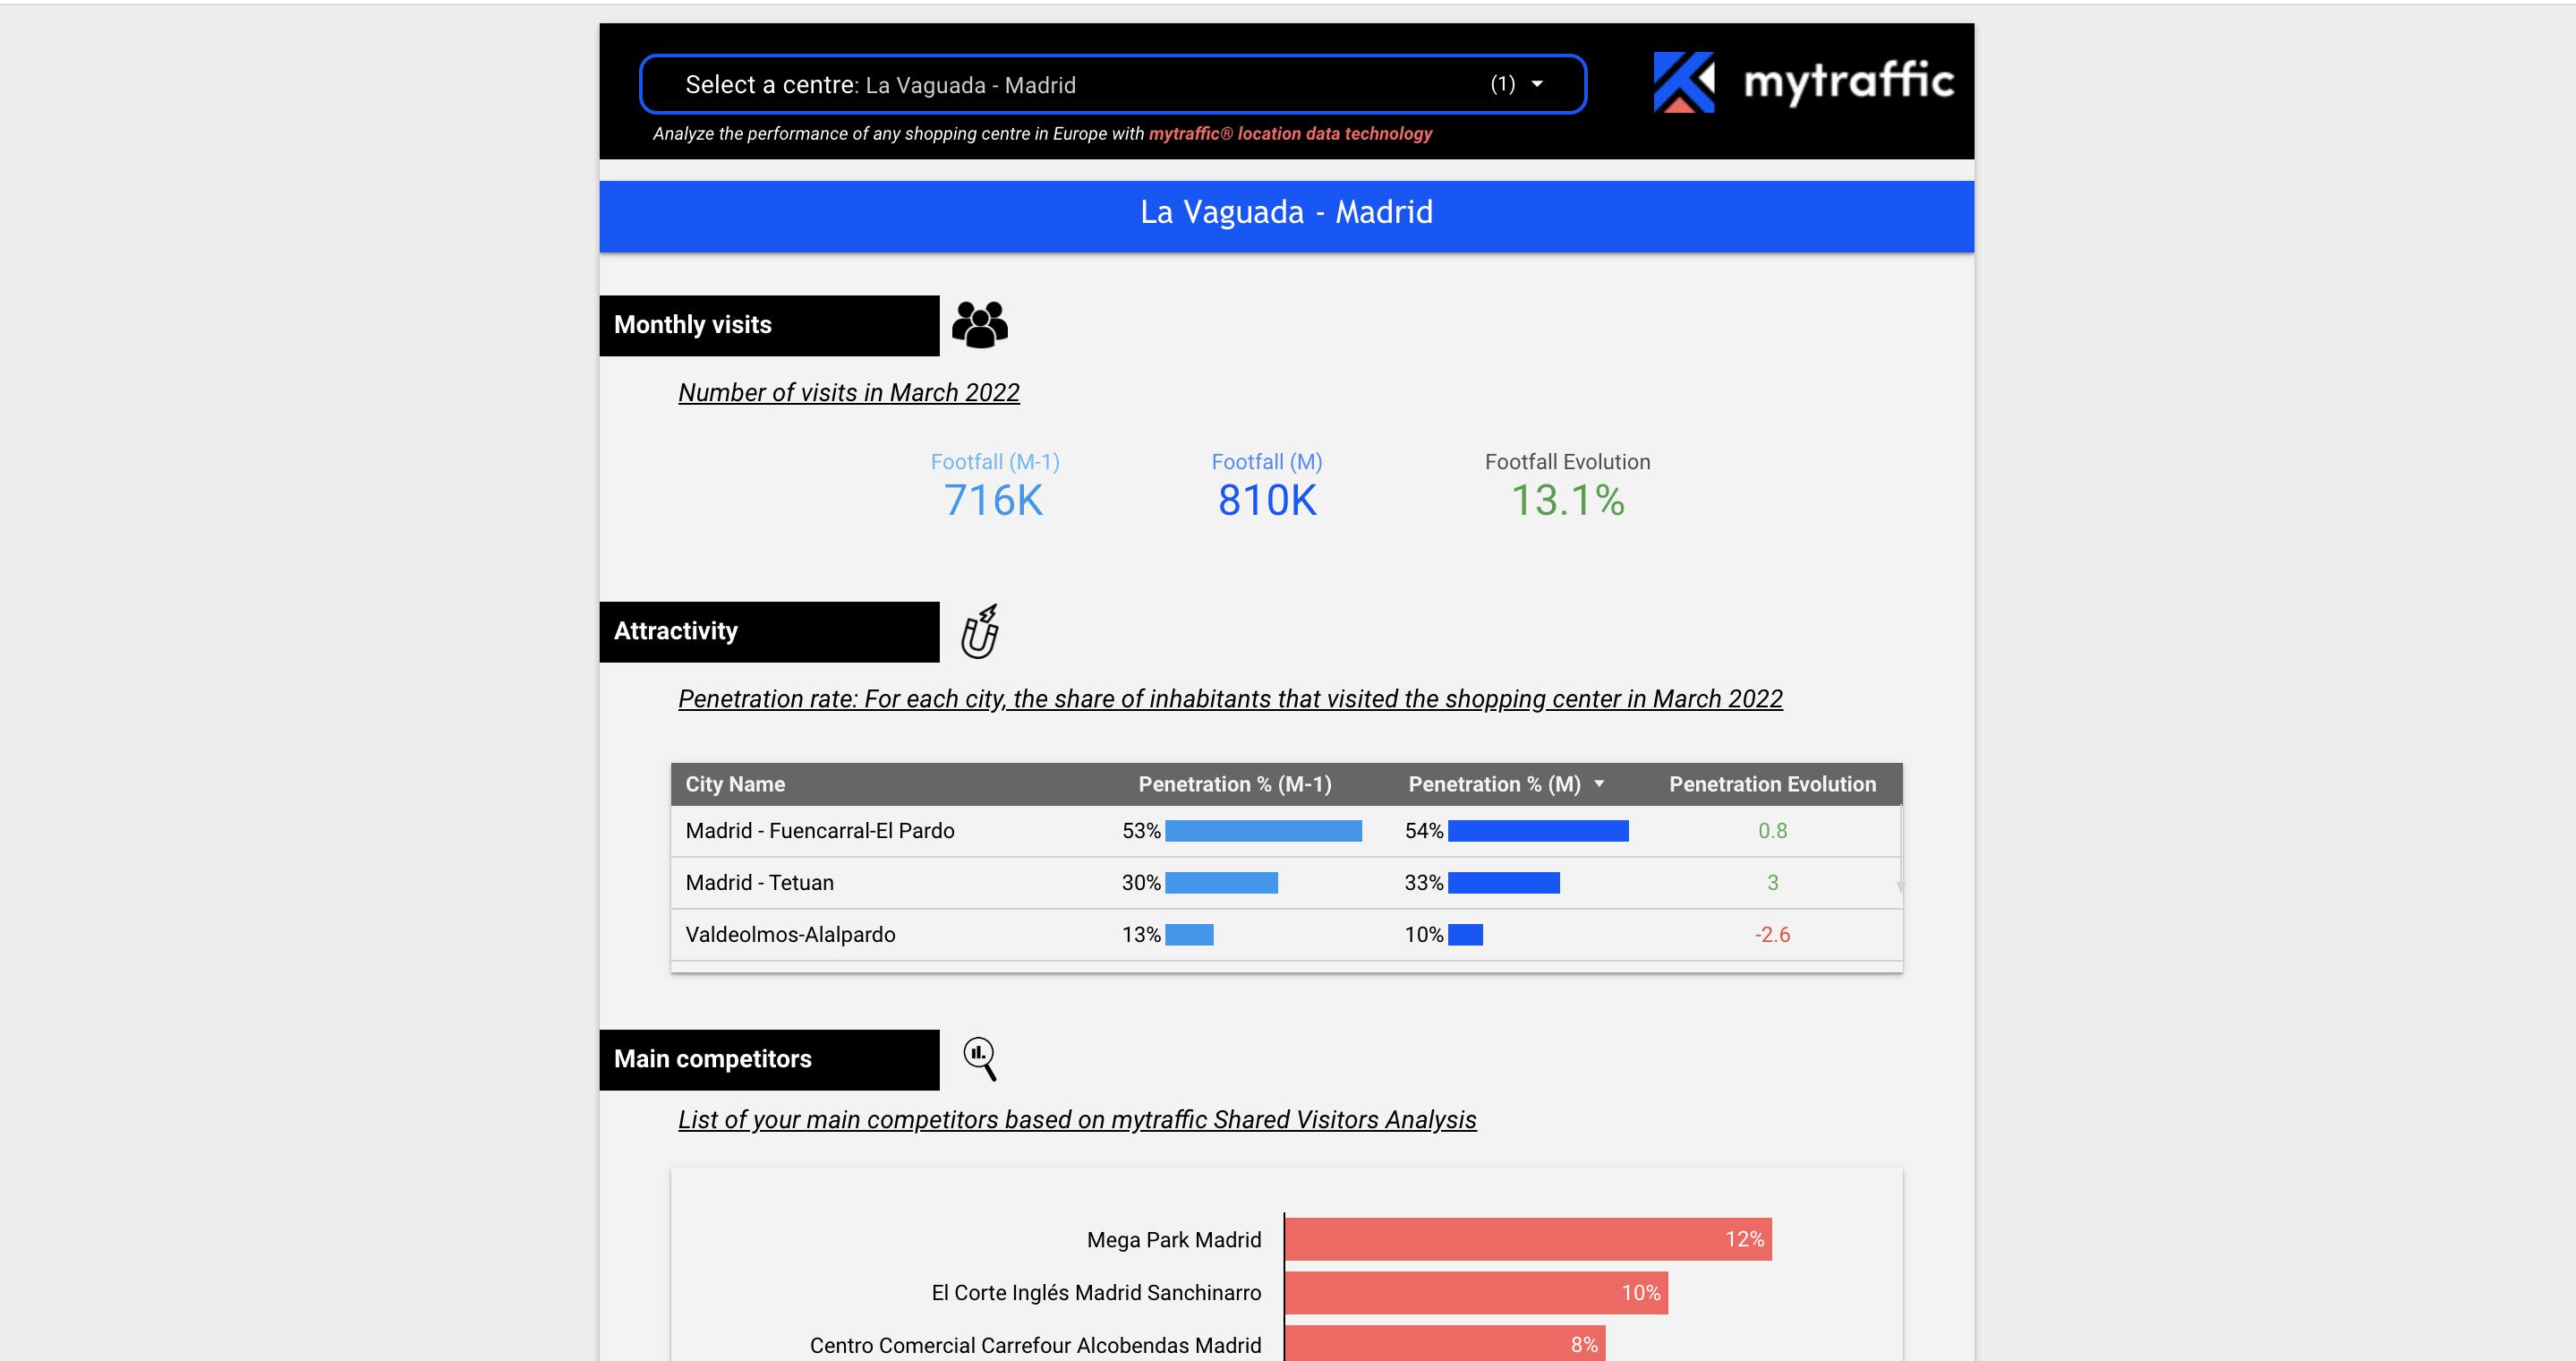The image size is (2576, 1361).
Task: Select the Attractivity section header
Action: click(x=769, y=631)
